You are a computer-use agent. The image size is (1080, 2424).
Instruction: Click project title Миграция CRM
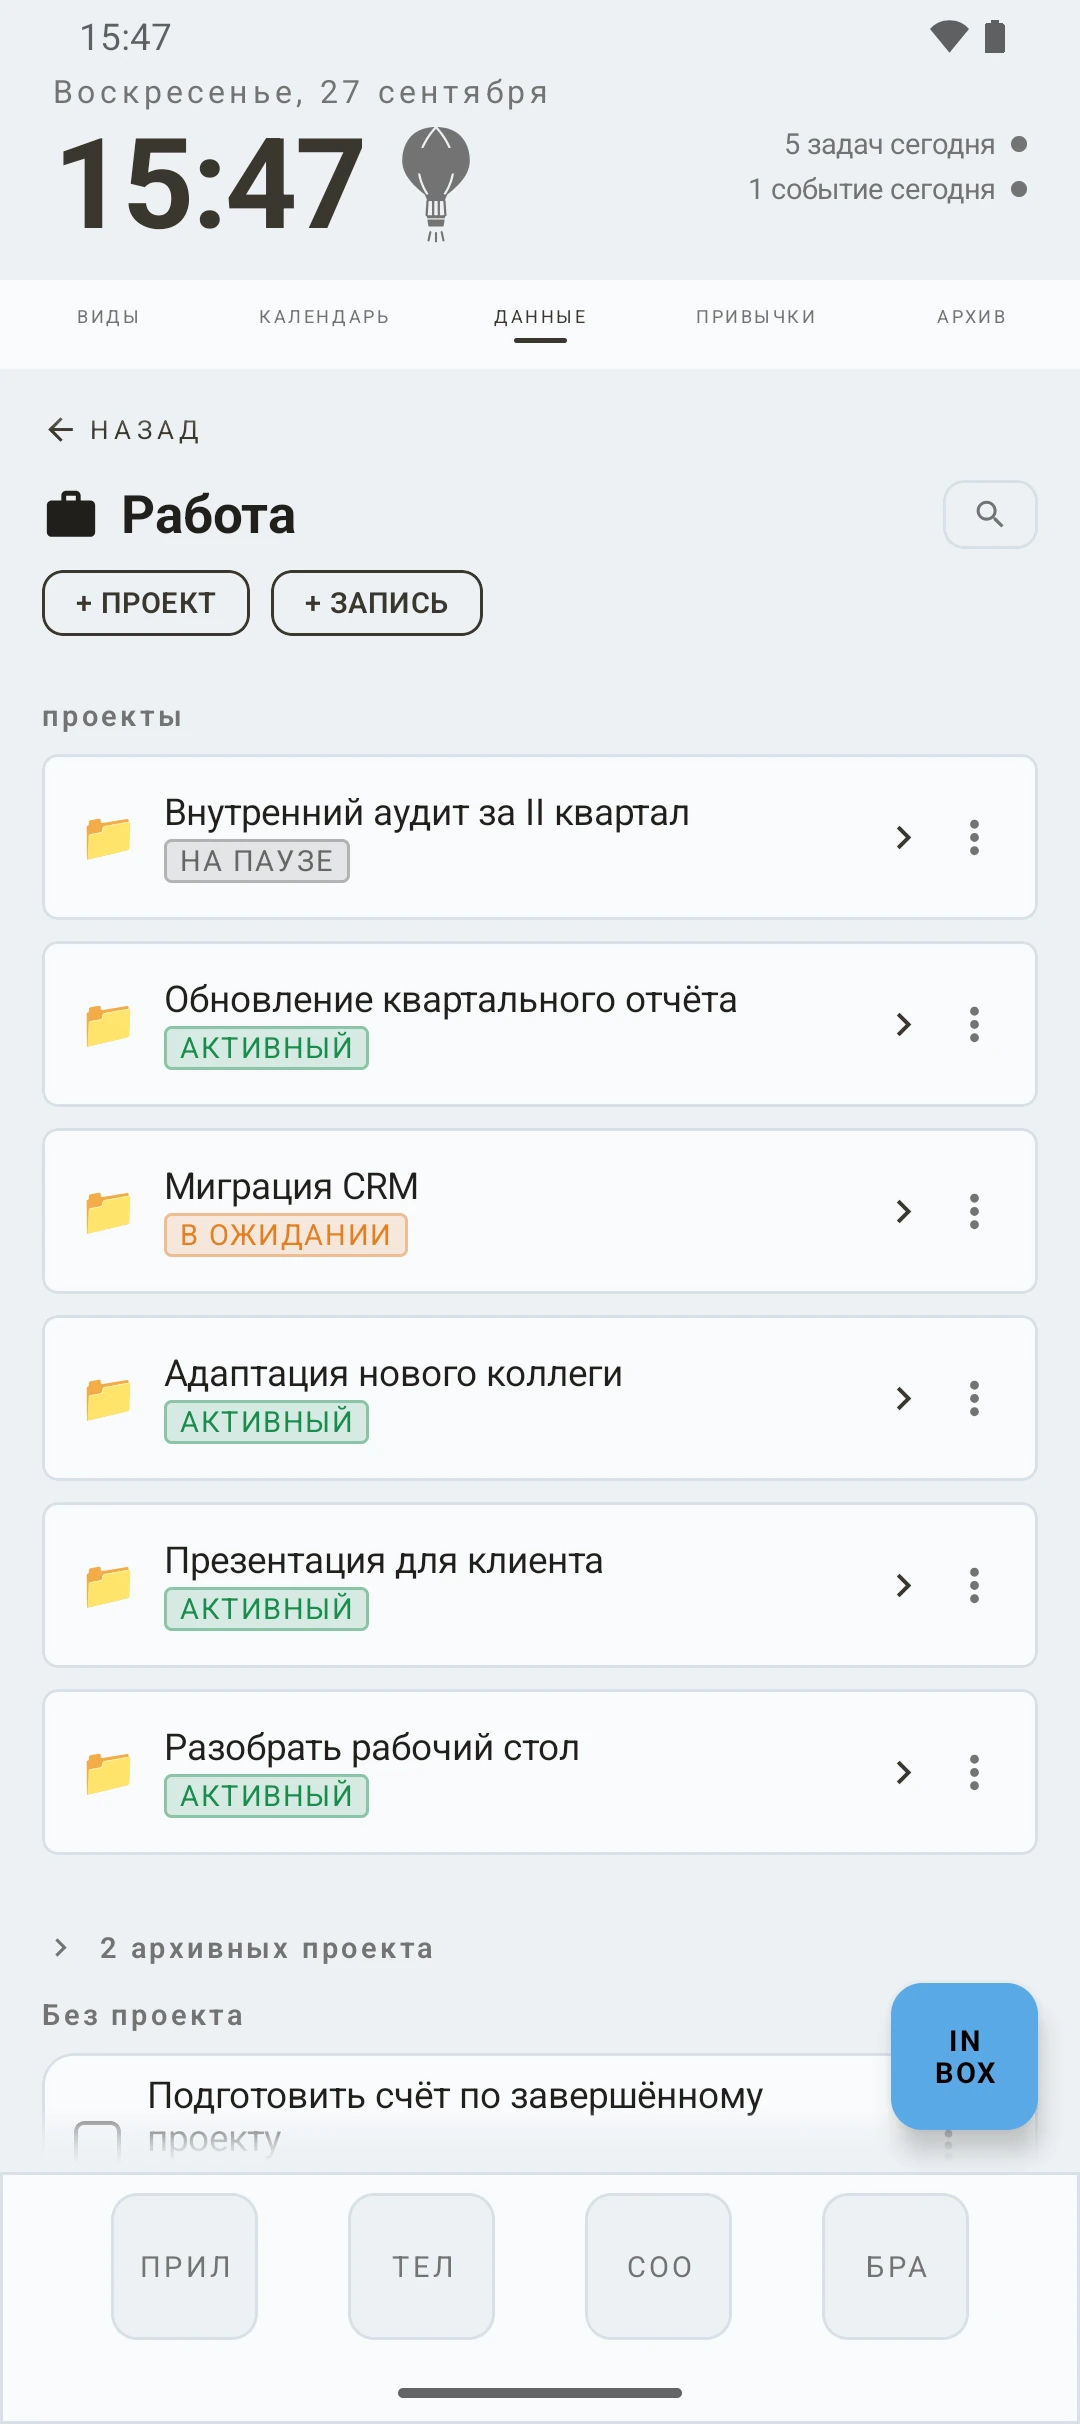point(292,1186)
